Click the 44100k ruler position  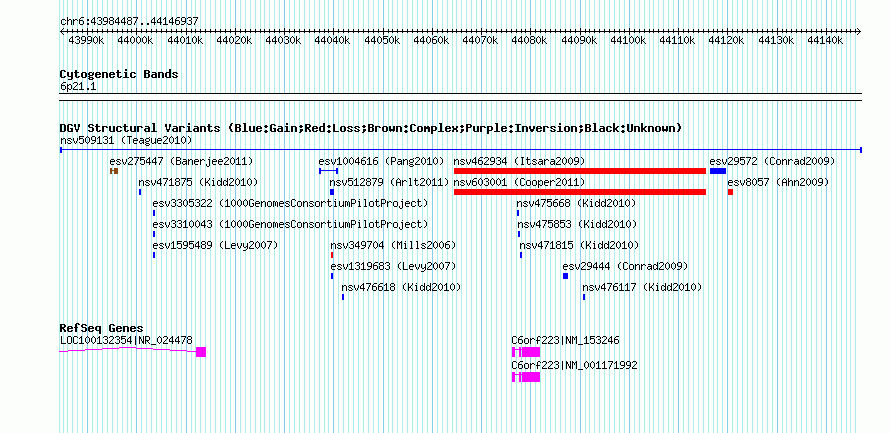point(628,40)
